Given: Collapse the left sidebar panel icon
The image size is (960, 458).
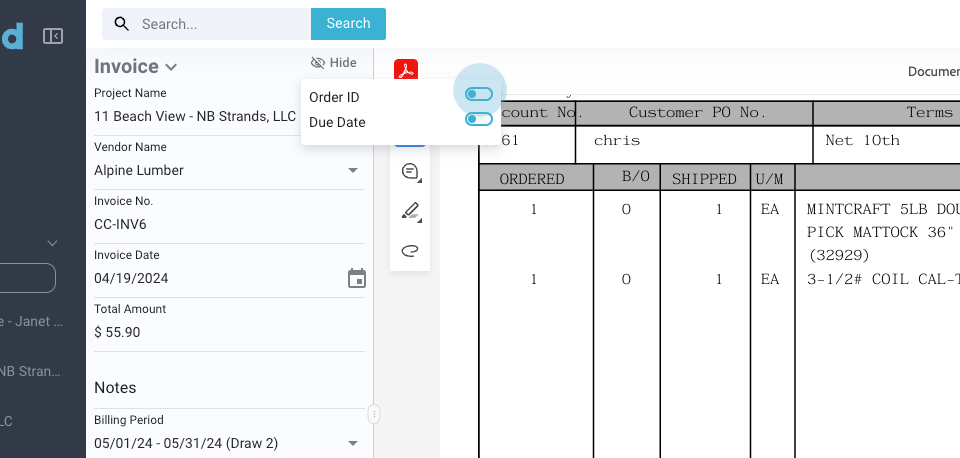Looking at the screenshot, I should coord(53,37).
